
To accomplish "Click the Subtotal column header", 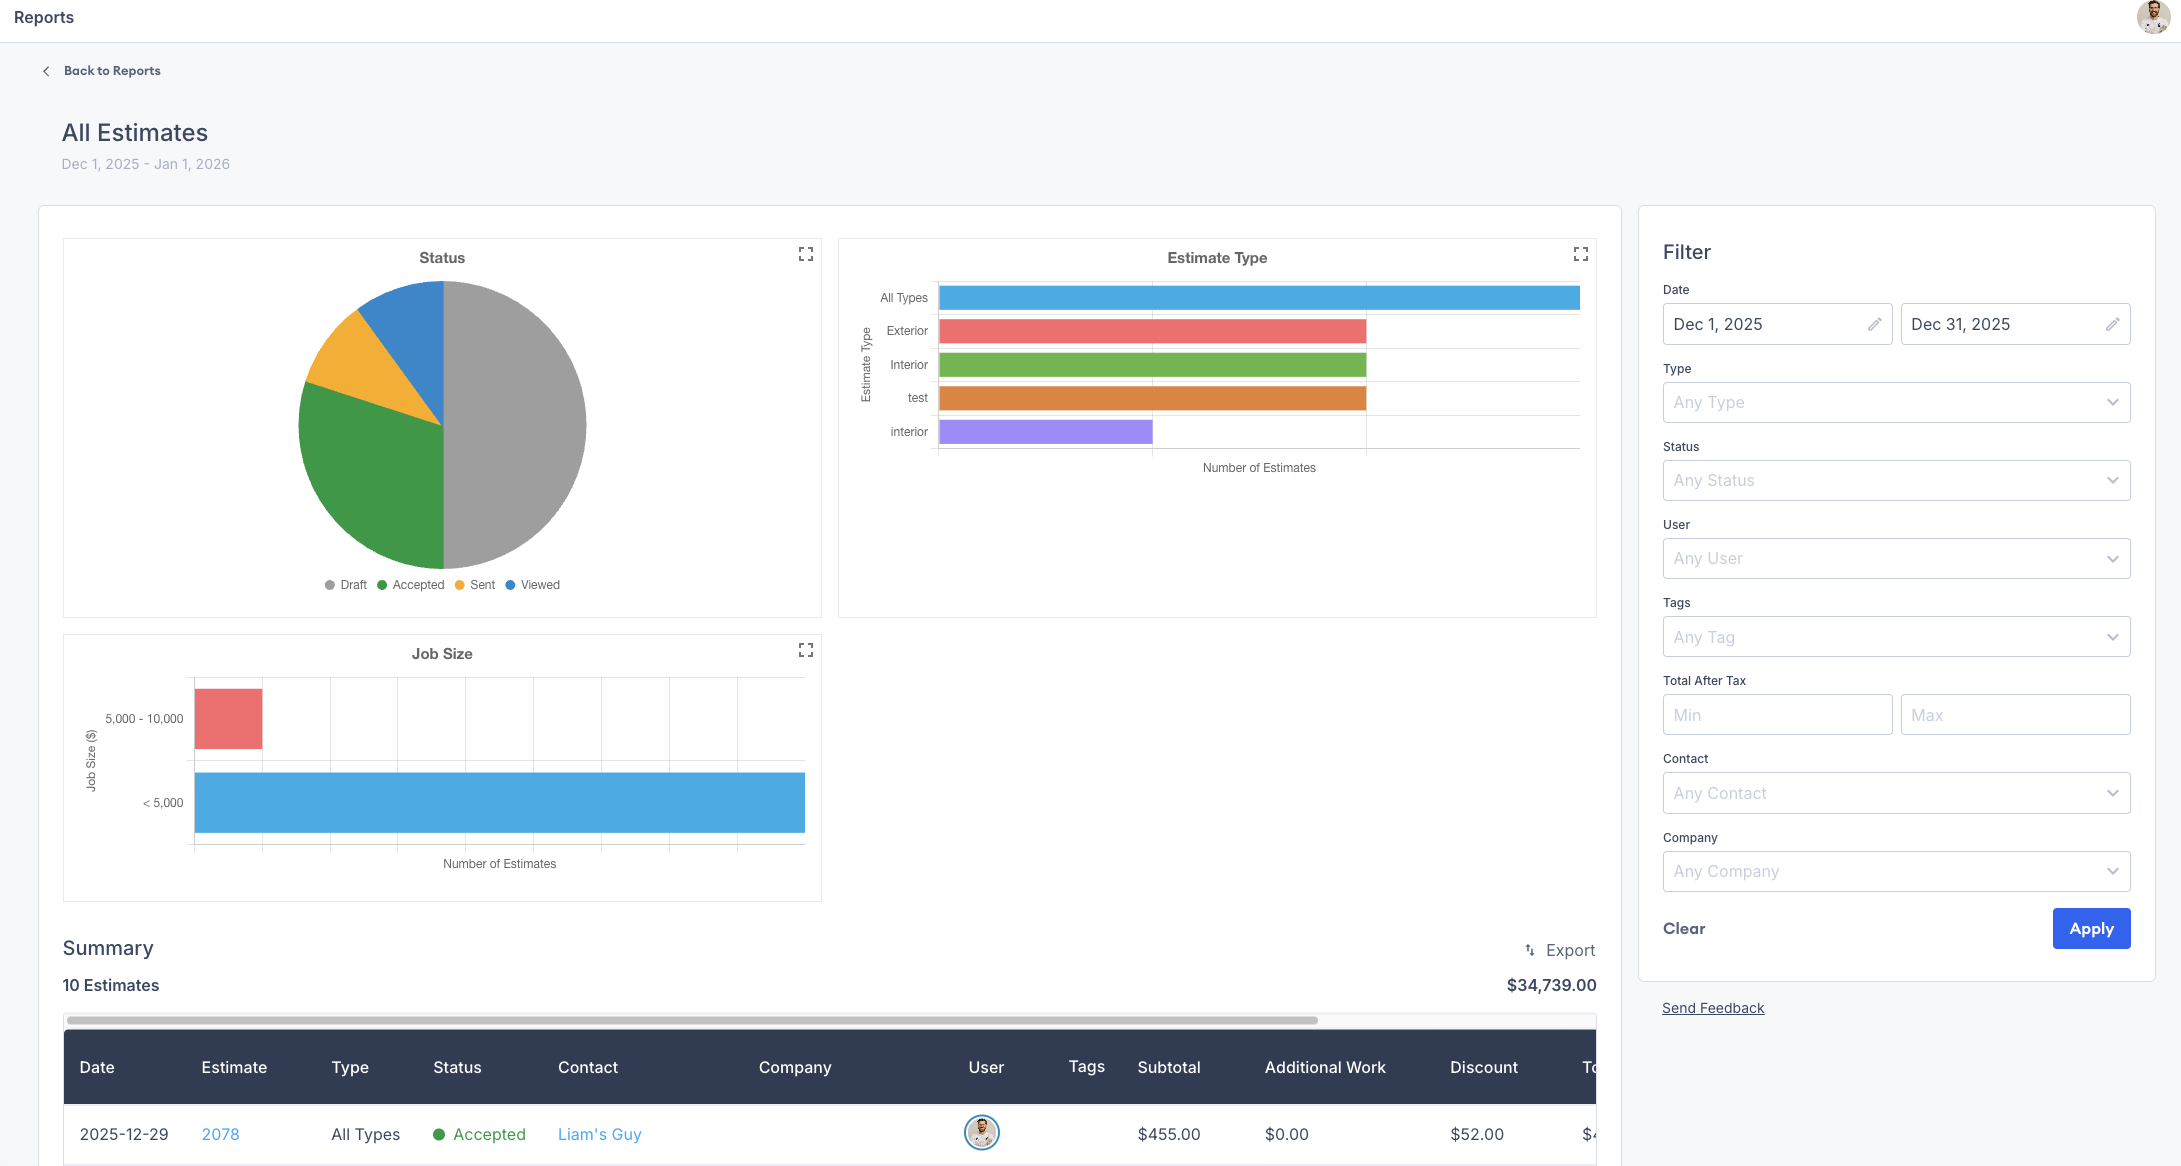I will (1169, 1067).
